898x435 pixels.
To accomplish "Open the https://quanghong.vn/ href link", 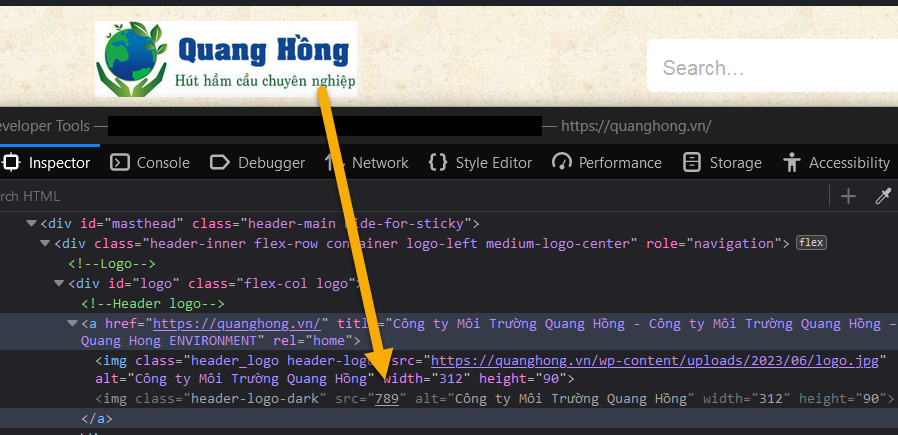I will 237,324.
